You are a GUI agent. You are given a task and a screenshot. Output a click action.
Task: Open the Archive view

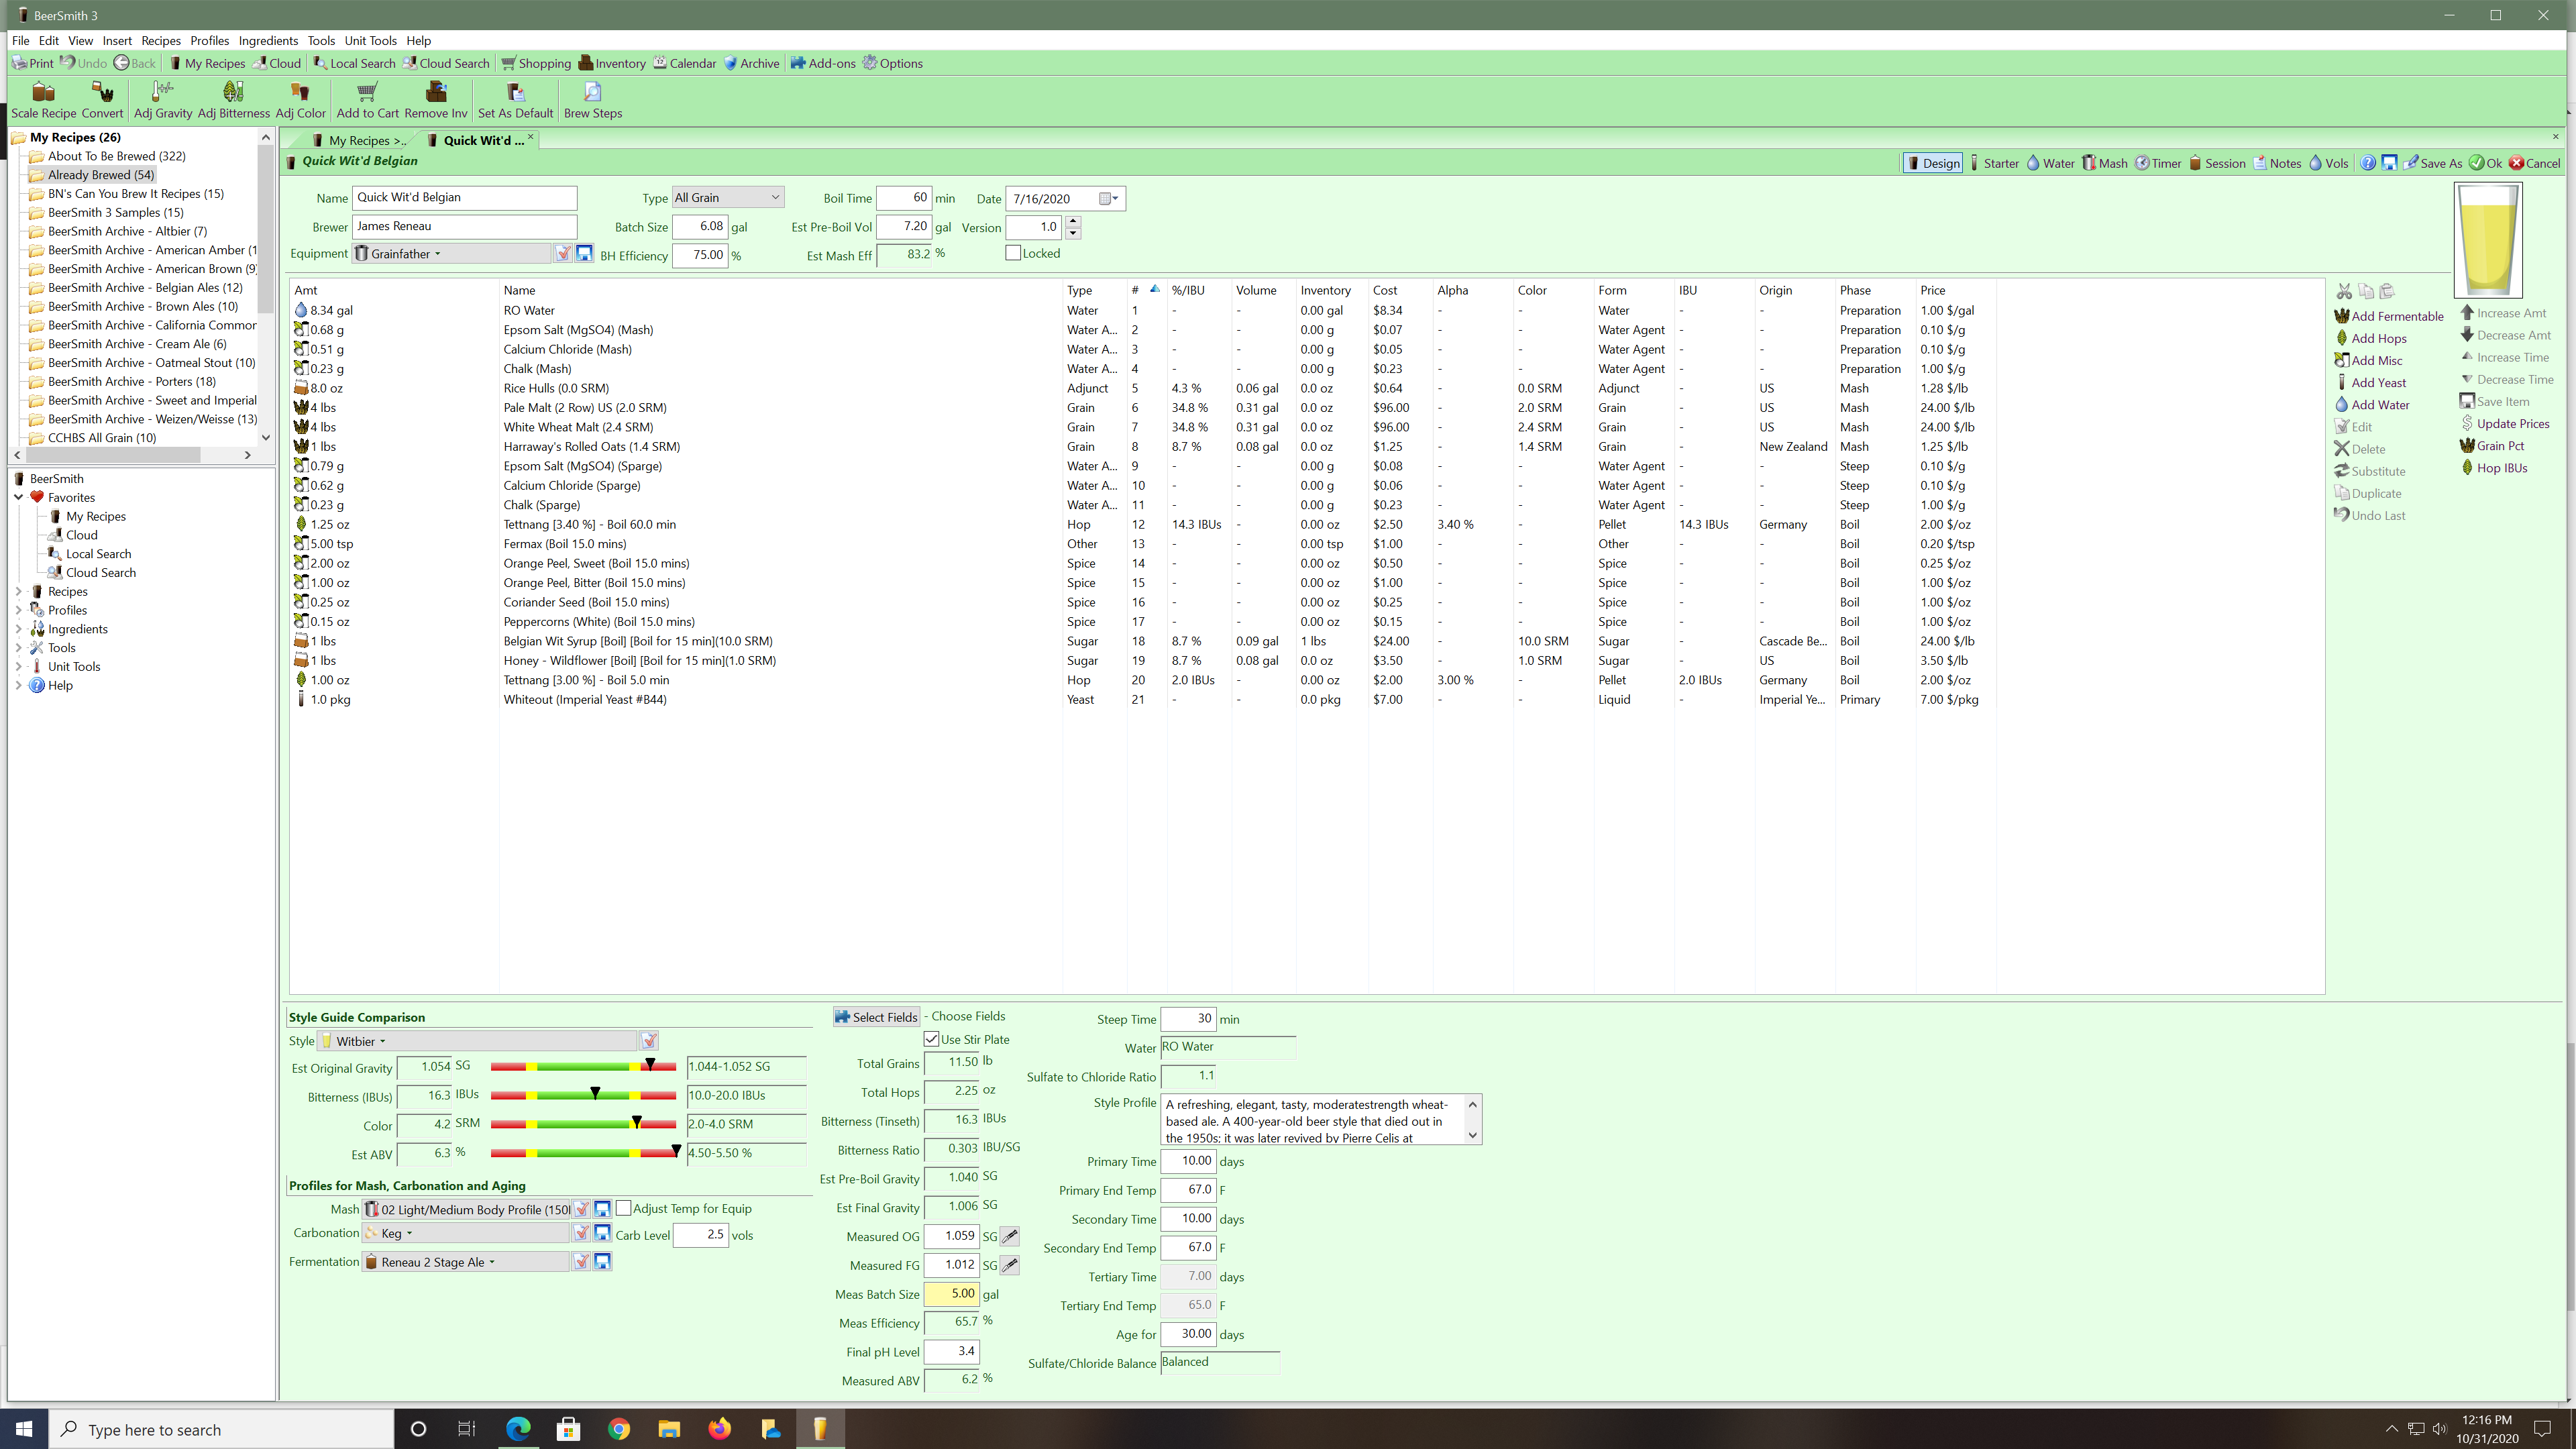[x=752, y=63]
